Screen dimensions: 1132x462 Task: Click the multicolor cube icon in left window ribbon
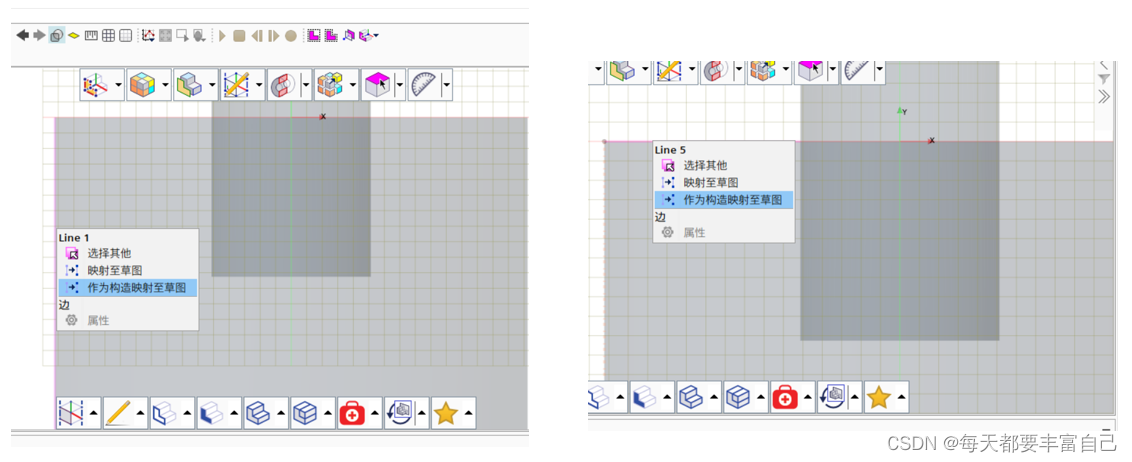click(142, 85)
